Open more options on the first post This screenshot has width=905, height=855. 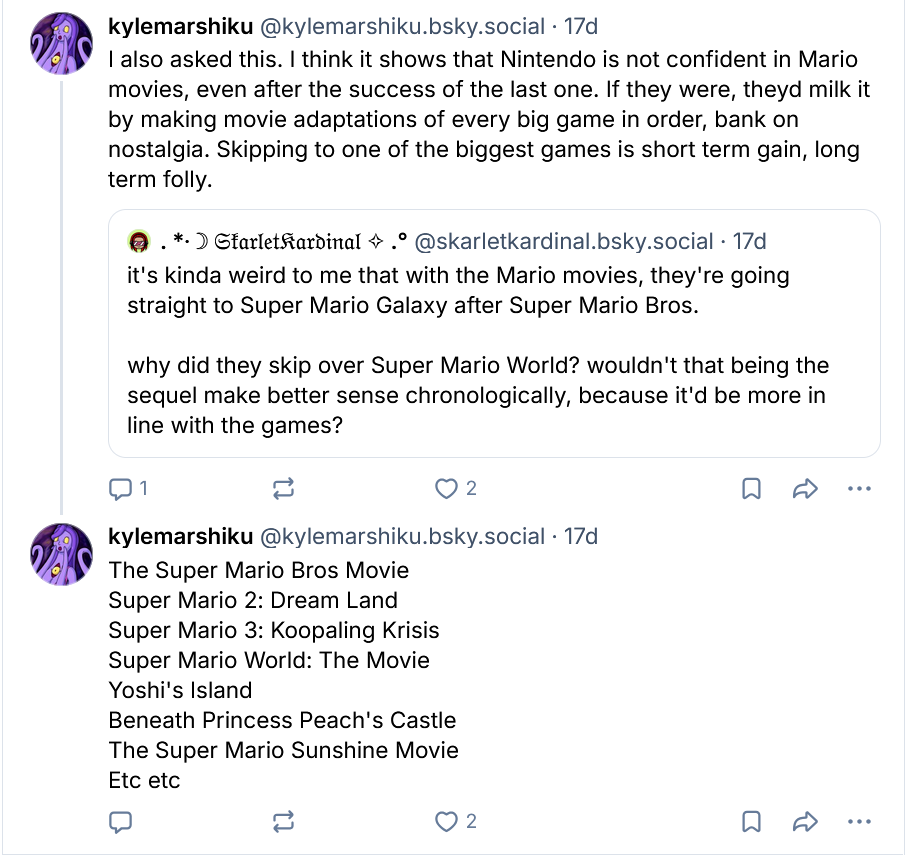[x=859, y=489]
